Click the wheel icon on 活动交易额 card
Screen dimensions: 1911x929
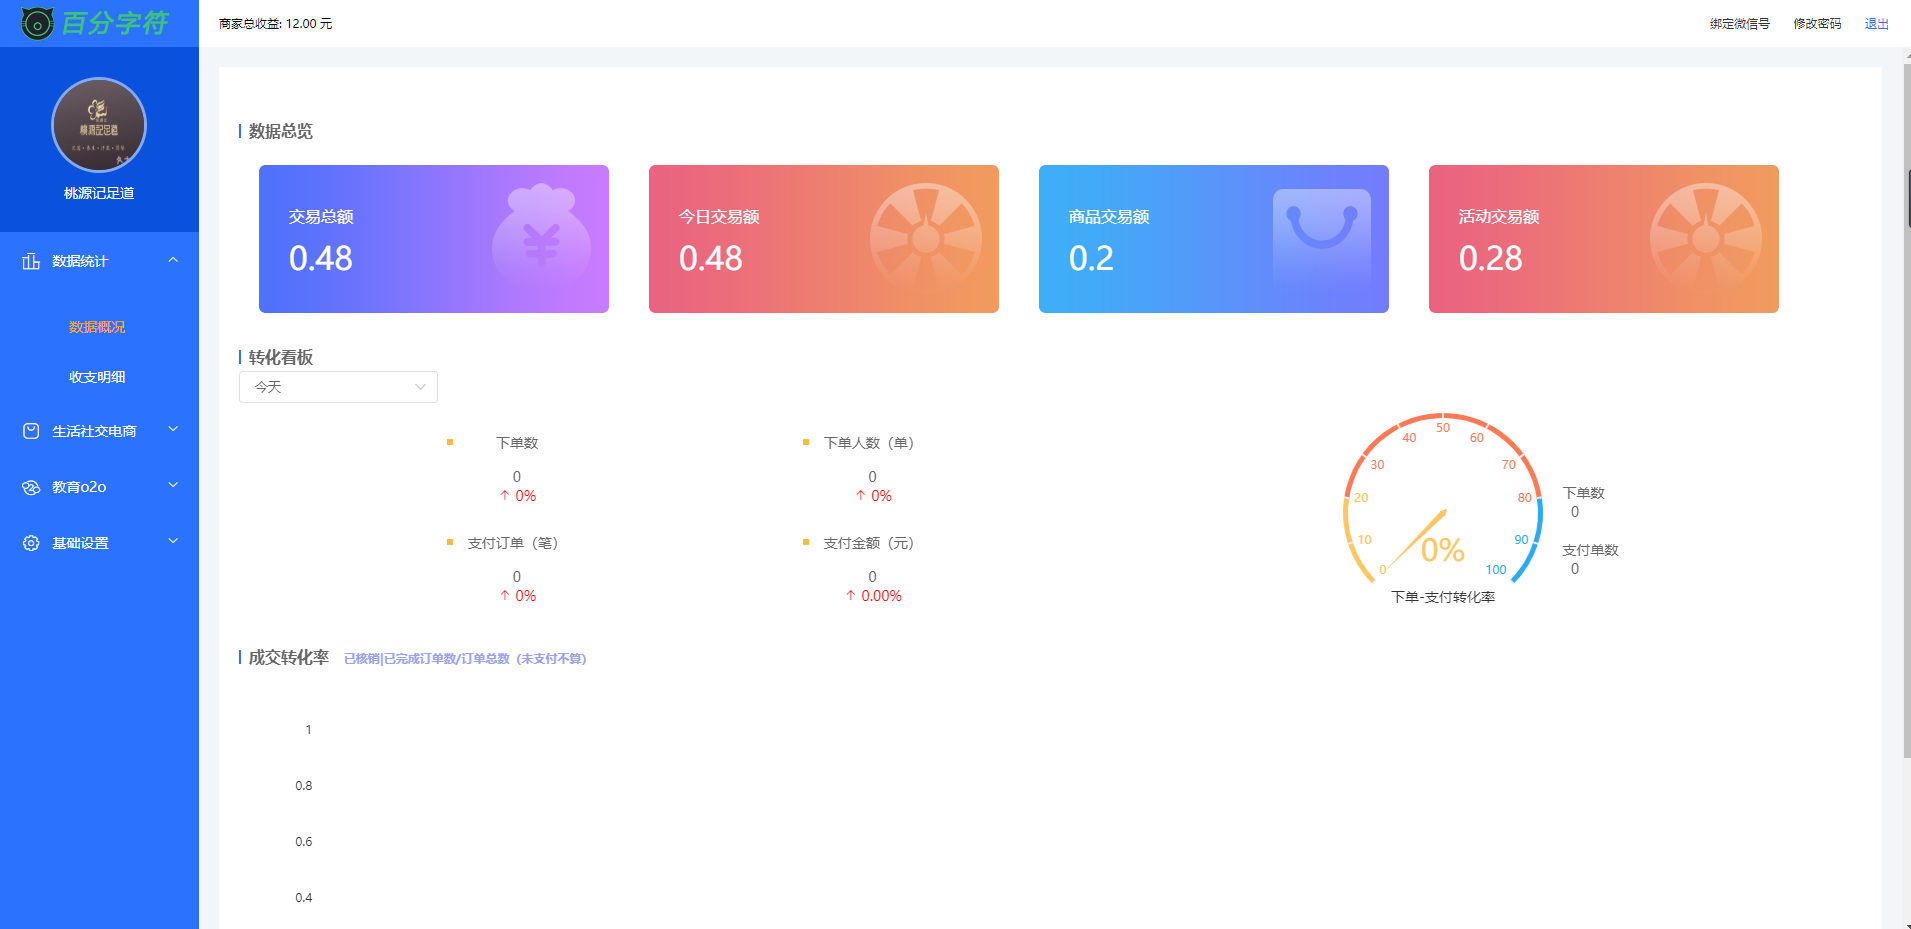pyautogui.click(x=1706, y=238)
